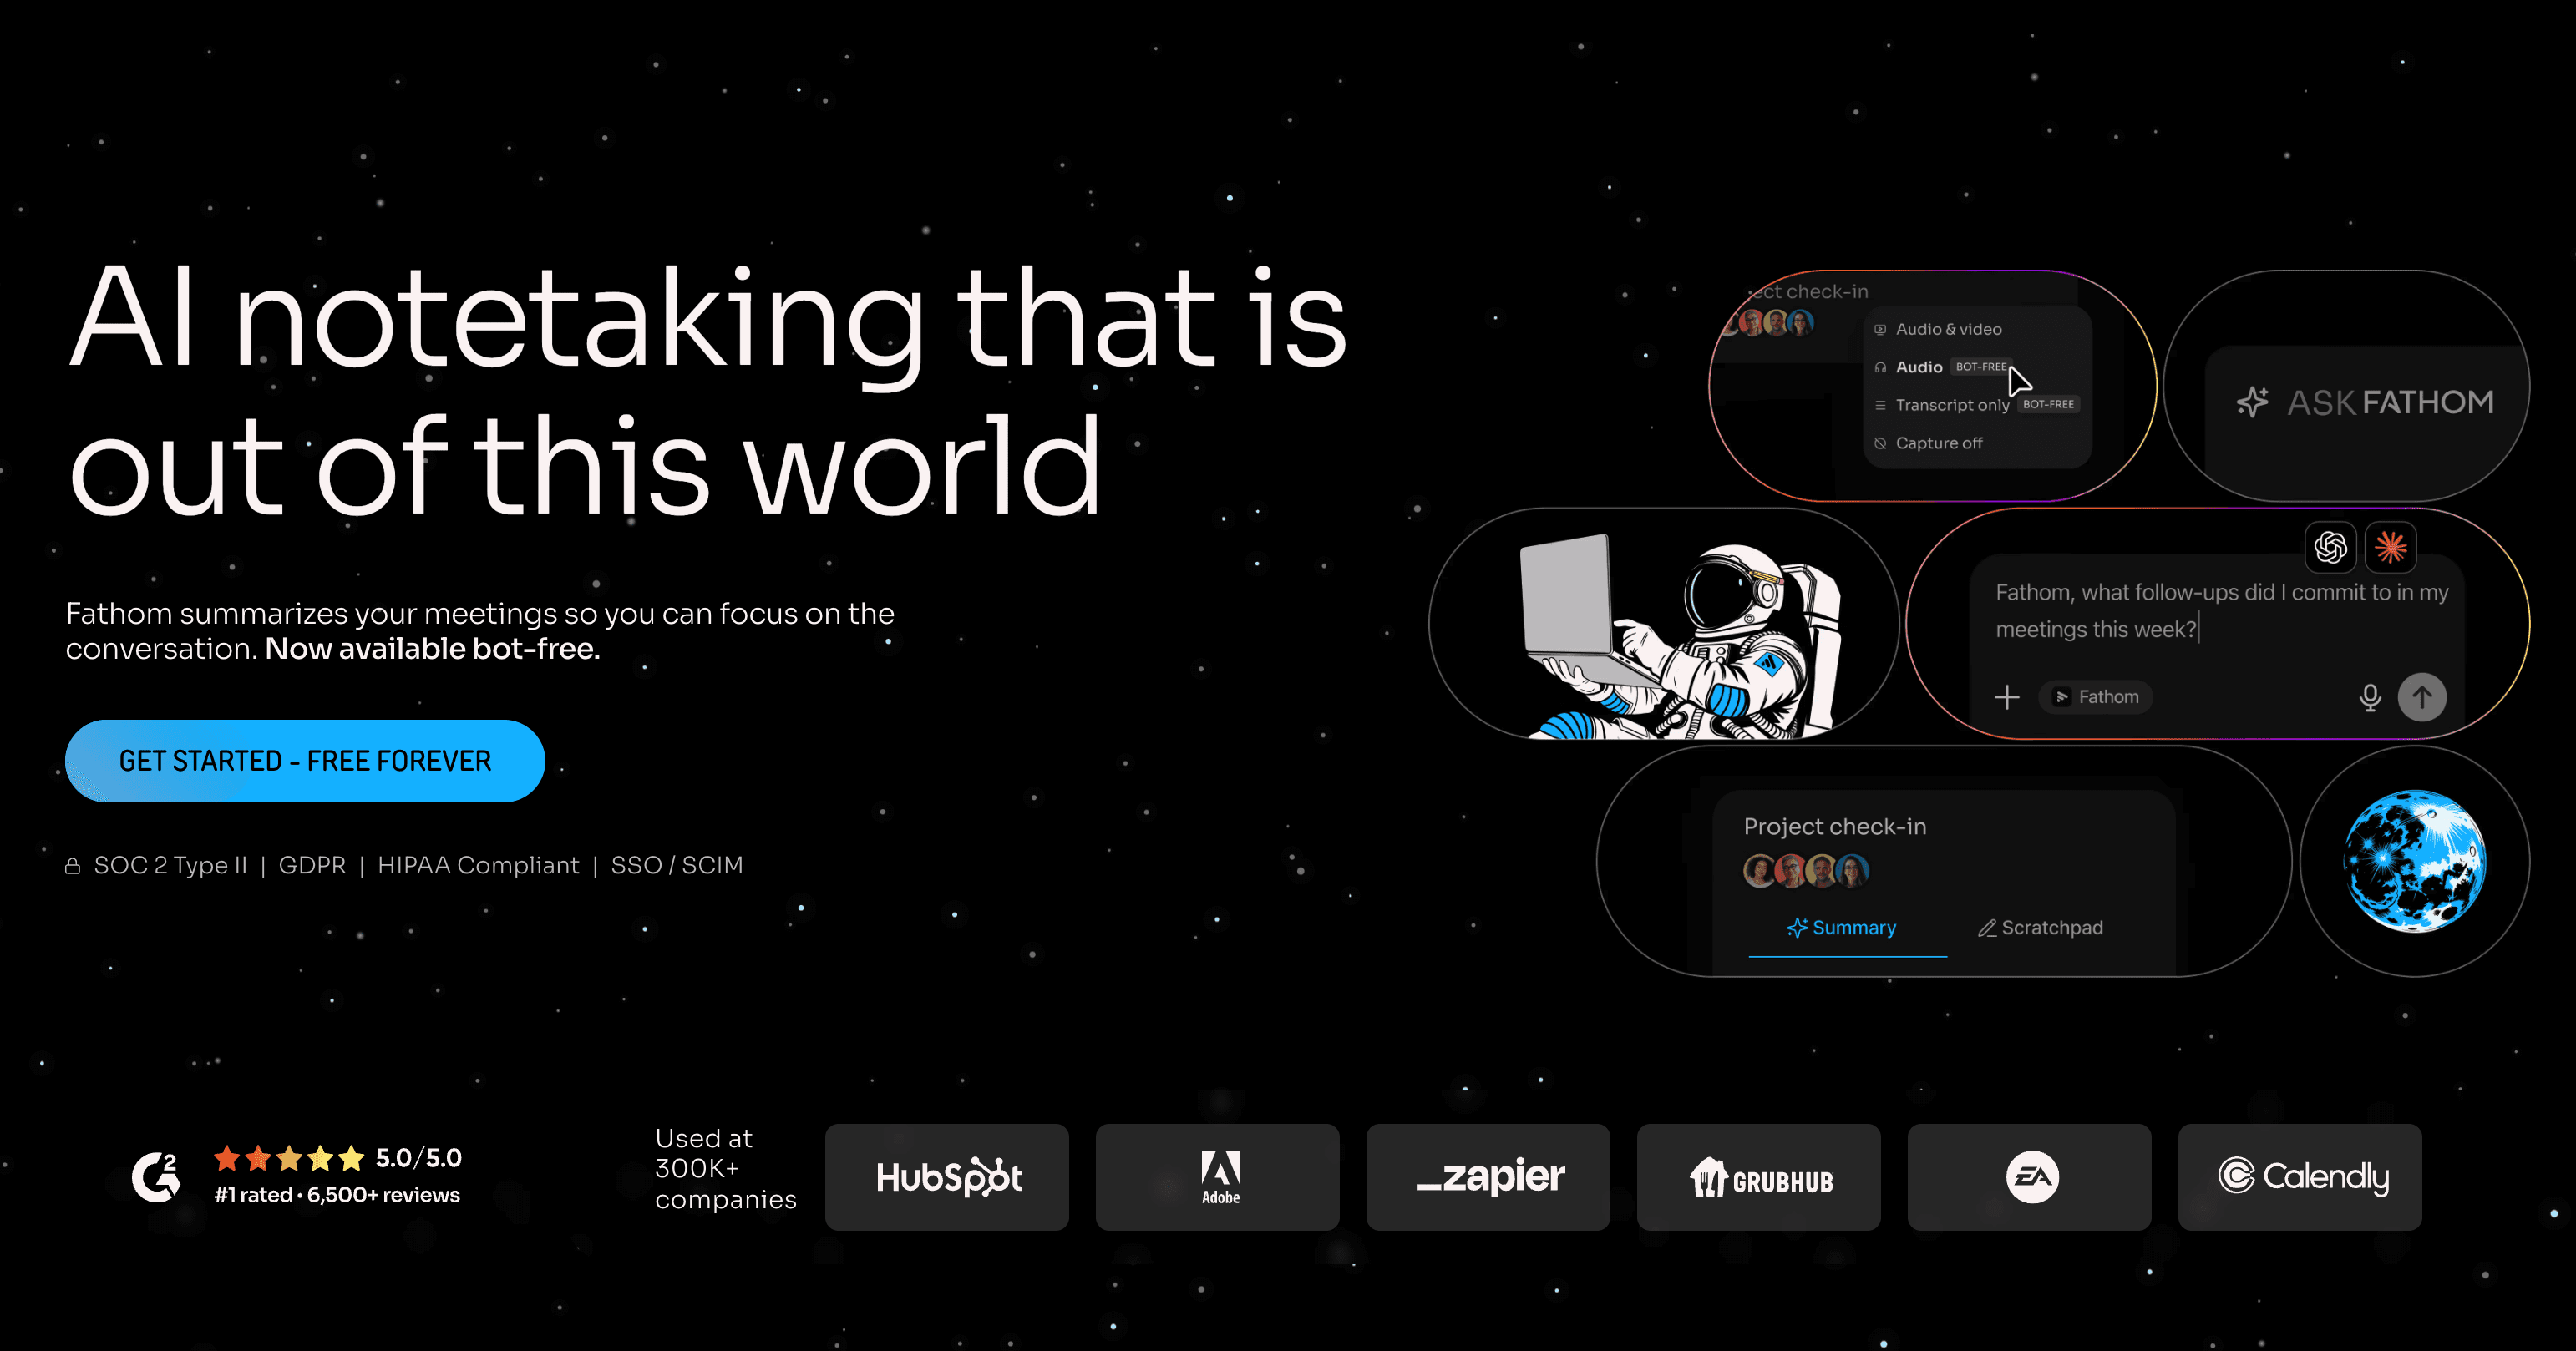
Task: Click the up-arrow send button
Action: [x=2422, y=697]
